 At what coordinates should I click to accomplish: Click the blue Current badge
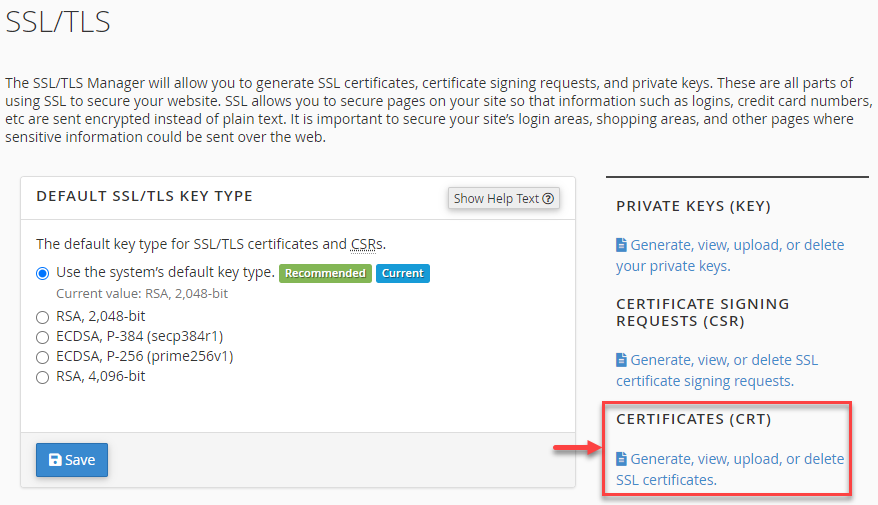[403, 273]
